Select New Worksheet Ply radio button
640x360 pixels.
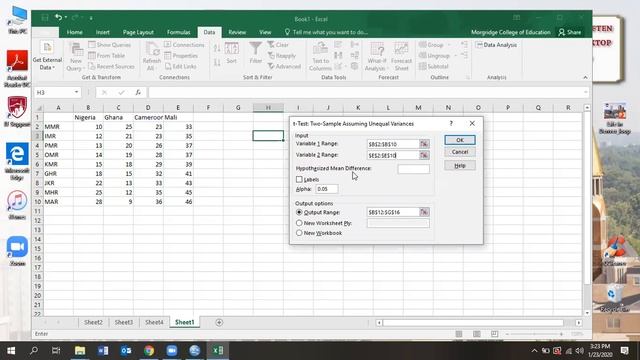pyautogui.click(x=299, y=223)
